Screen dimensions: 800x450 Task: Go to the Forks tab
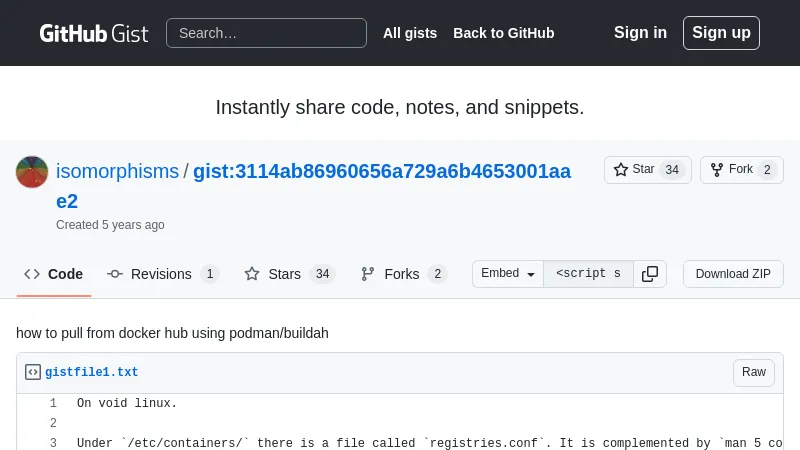pyautogui.click(x=403, y=274)
